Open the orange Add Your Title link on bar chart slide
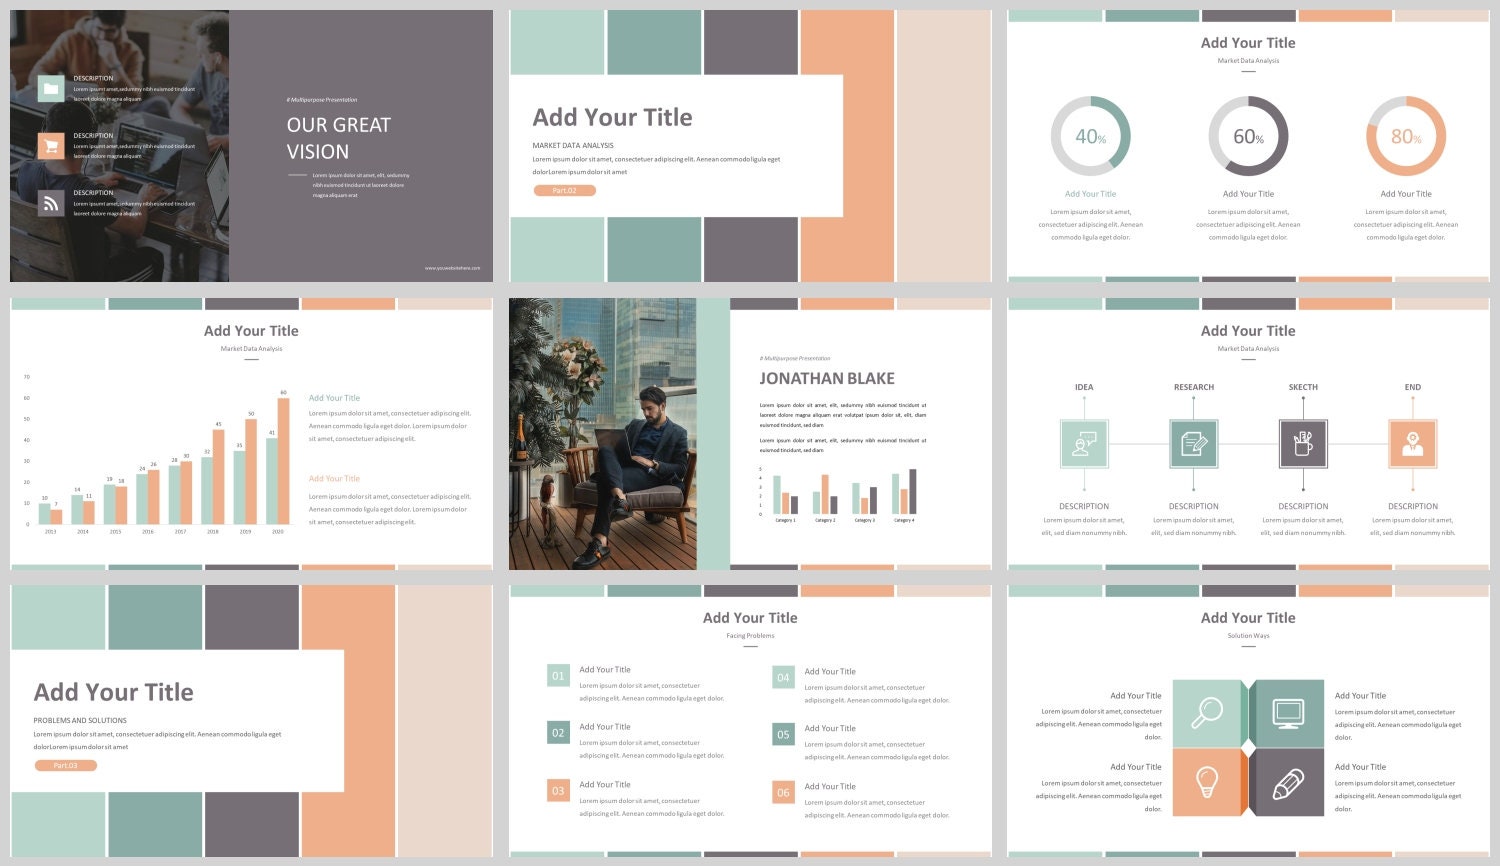Image resolution: width=1500 pixels, height=866 pixels. click(x=334, y=478)
